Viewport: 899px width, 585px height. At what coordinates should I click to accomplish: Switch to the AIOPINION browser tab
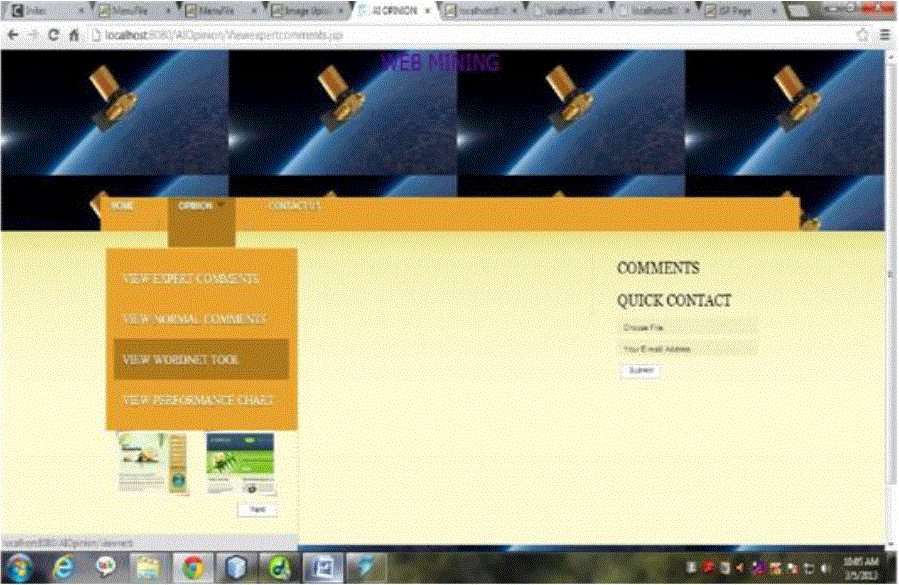tap(396, 11)
